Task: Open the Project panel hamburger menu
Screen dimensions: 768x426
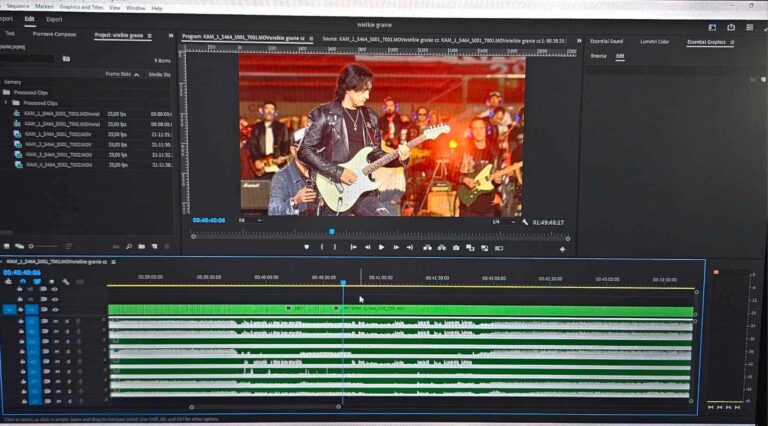Action: [149, 36]
